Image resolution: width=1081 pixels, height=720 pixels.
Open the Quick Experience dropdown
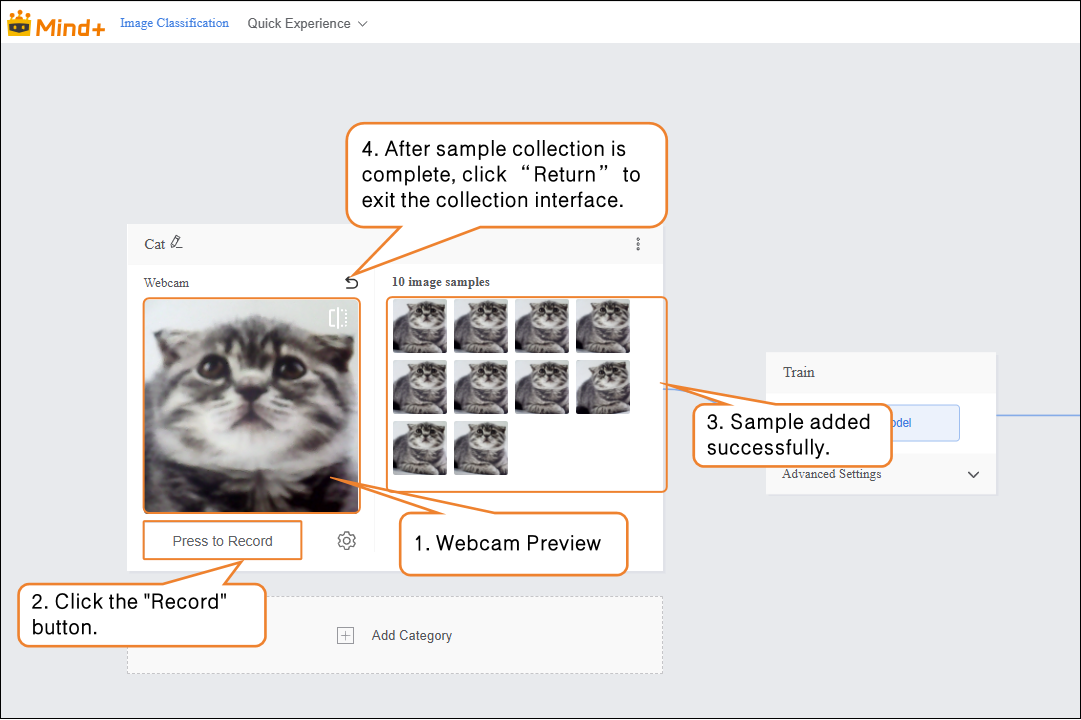(307, 23)
